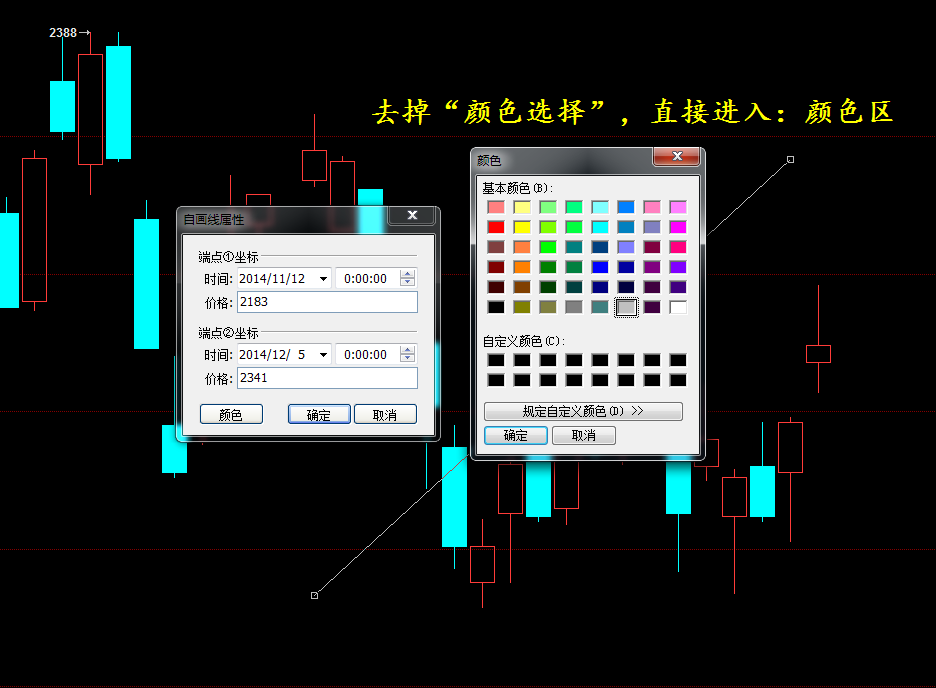Click 确定 in the 颜色 dialog
The image size is (936, 688).
[x=516, y=436]
